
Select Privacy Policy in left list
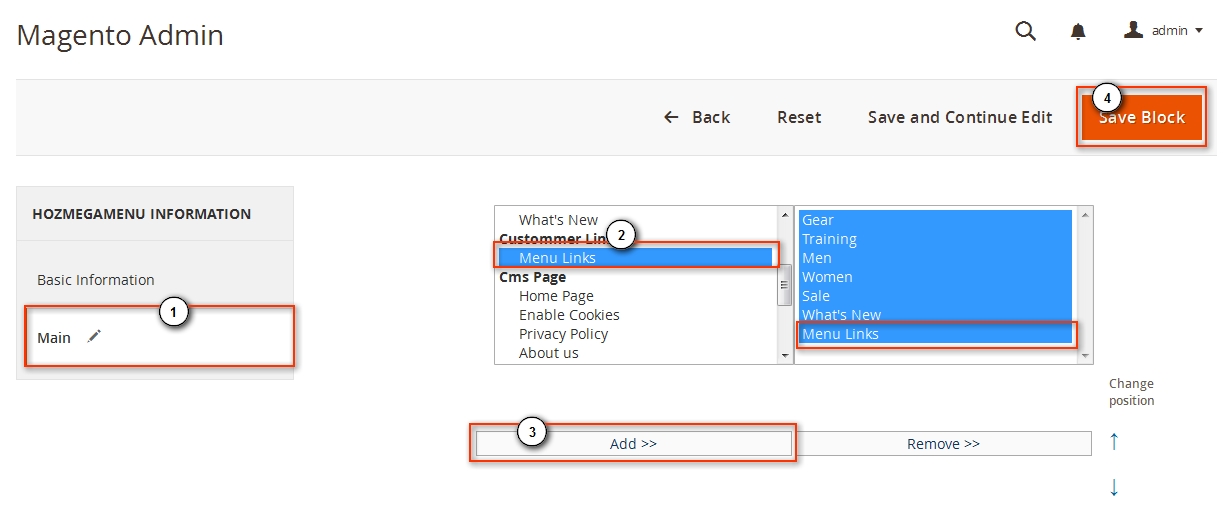click(563, 334)
